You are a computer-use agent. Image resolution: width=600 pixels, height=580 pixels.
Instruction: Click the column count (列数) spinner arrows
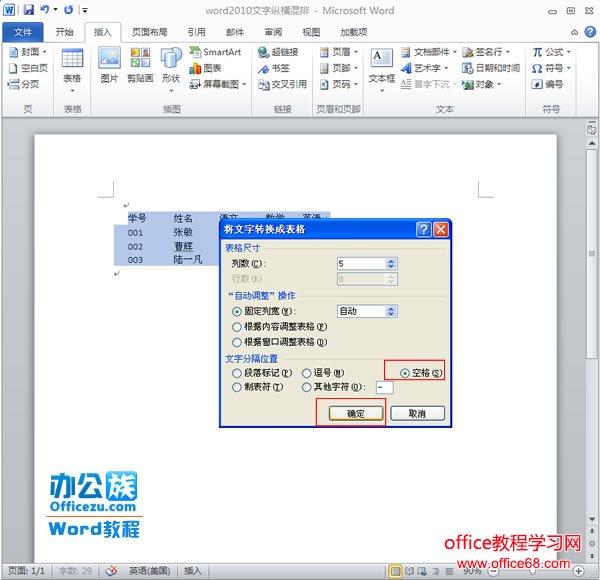(391, 264)
